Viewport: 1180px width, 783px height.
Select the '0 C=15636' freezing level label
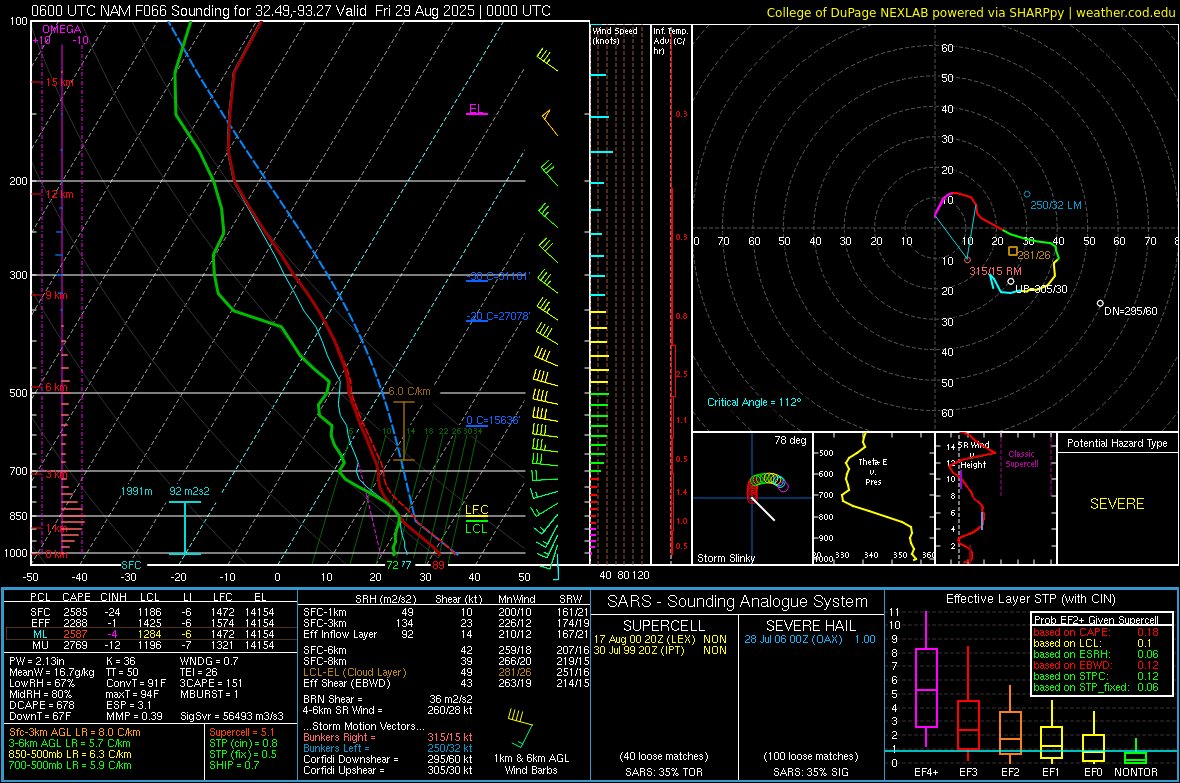(x=492, y=420)
